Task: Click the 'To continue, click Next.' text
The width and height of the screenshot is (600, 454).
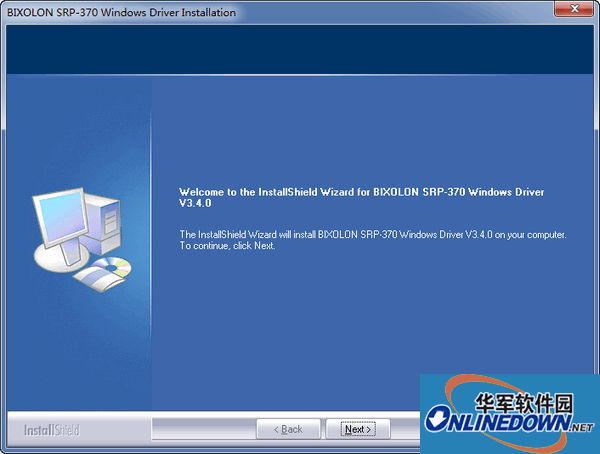Action: coord(227,246)
